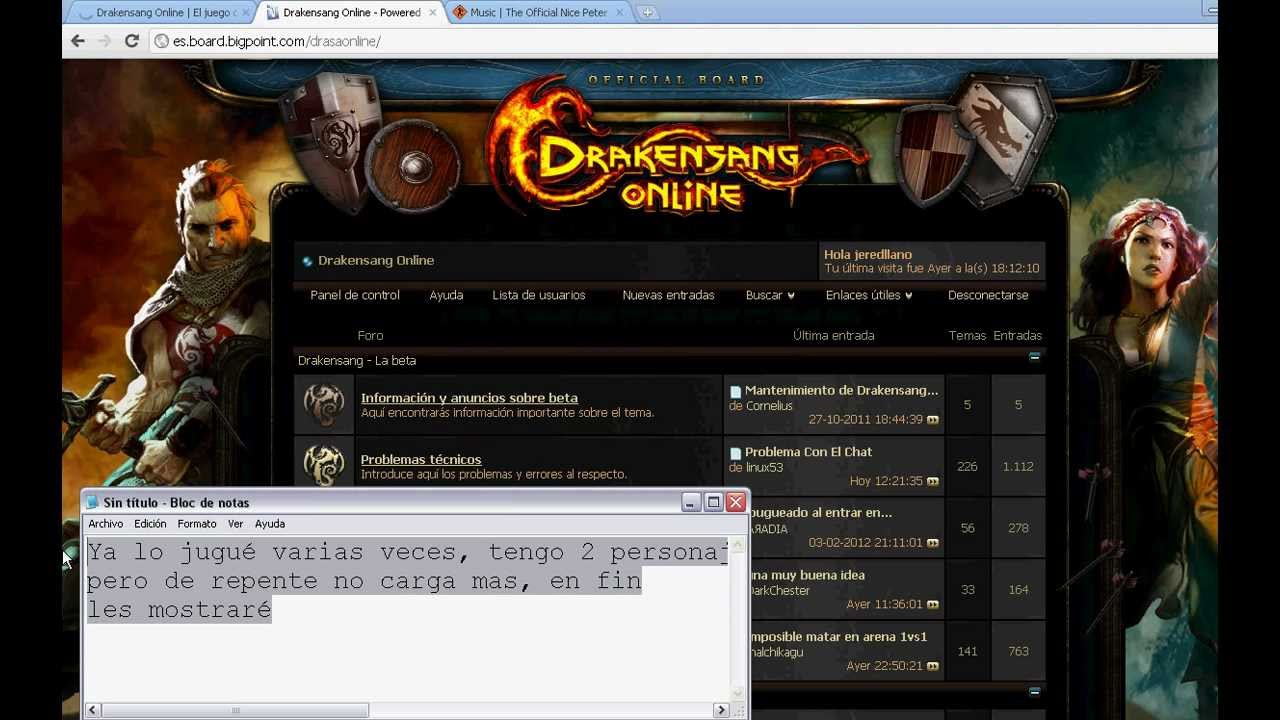The width and height of the screenshot is (1280, 720).
Task: Click the small icon left of 'Drakensang Online' breadcrumb
Action: [x=307, y=261]
